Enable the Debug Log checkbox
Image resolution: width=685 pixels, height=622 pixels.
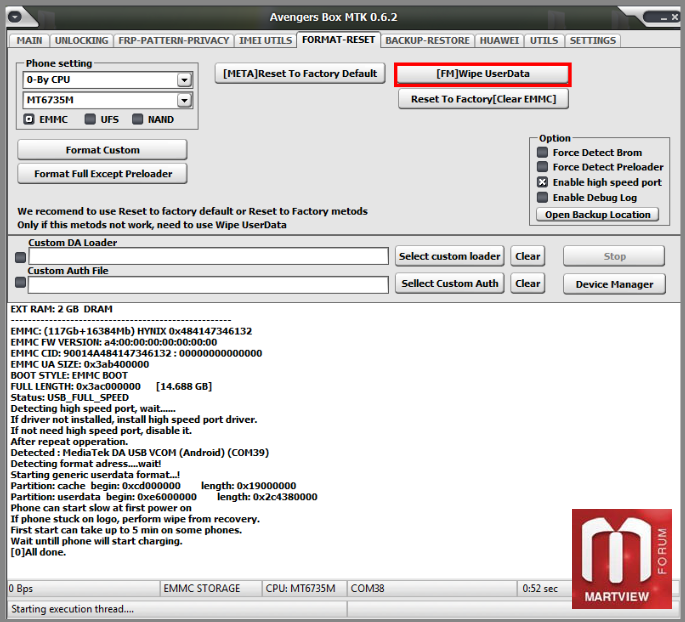click(x=542, y=197)
